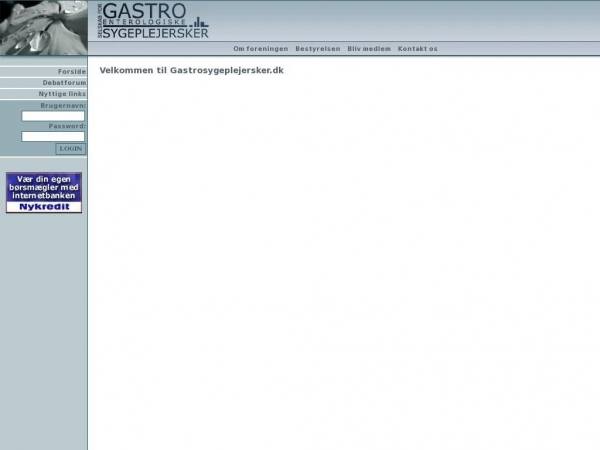Focus the Brugernavn text field
600x450 pixels.
coord(53,116)
